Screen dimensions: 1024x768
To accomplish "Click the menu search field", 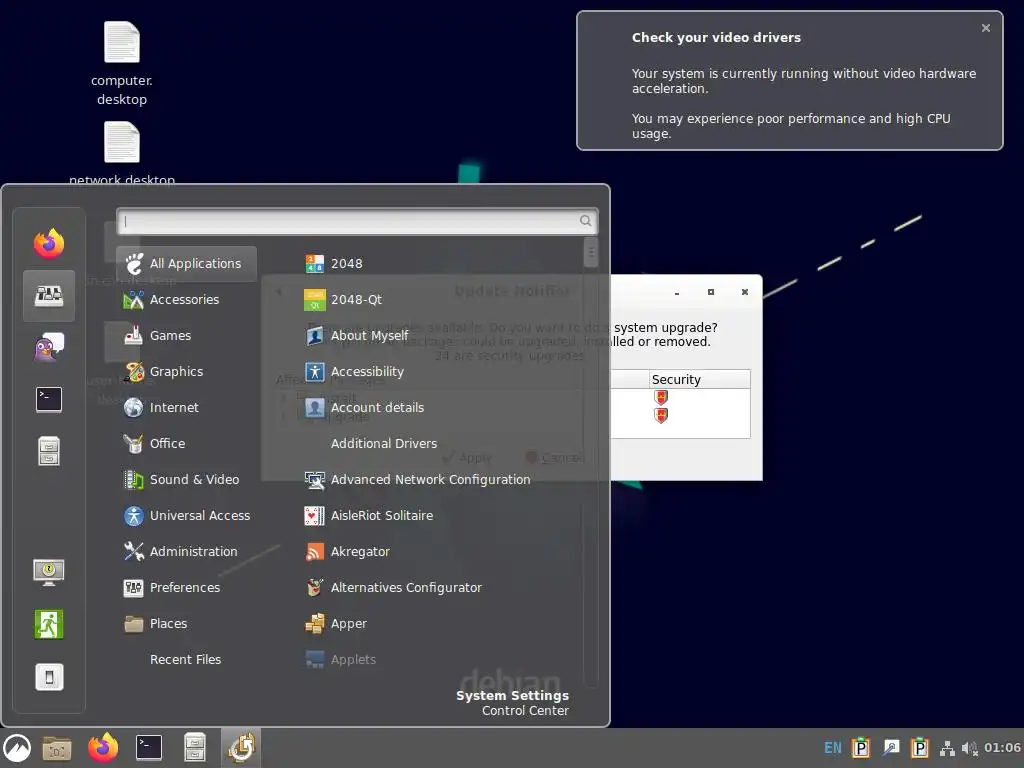I will [x=357, y=221].
